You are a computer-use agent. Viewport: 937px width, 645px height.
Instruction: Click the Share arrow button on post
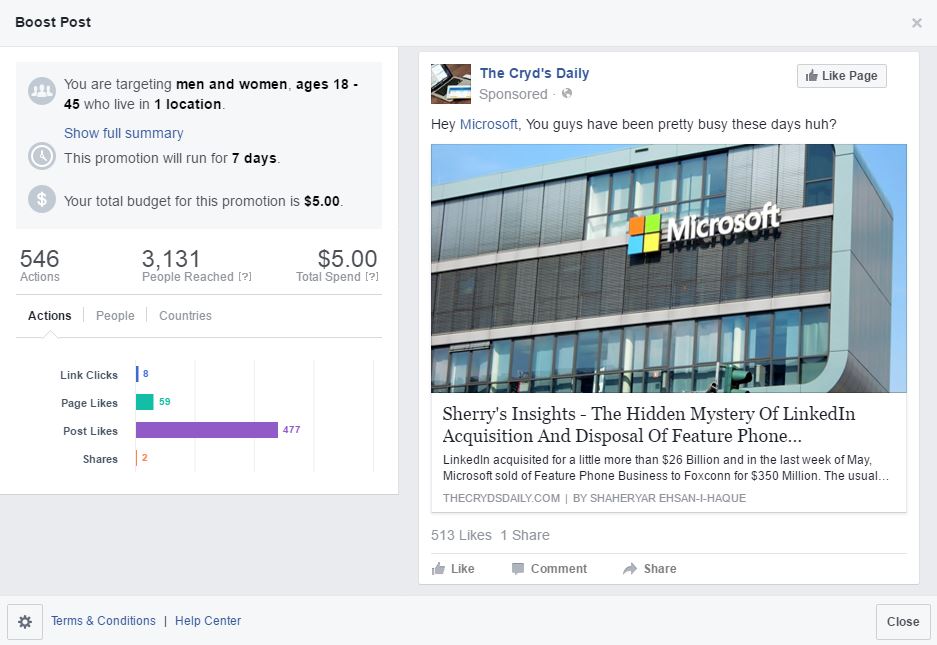(x=650, y=568)
